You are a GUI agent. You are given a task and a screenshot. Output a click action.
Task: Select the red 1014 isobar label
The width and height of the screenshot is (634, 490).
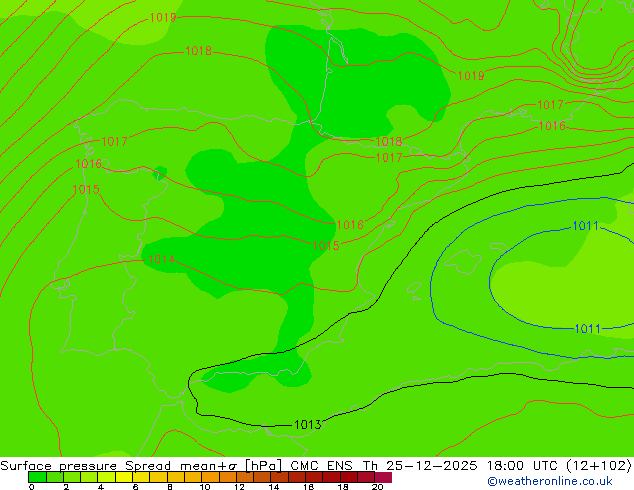(x=161, y=259)
